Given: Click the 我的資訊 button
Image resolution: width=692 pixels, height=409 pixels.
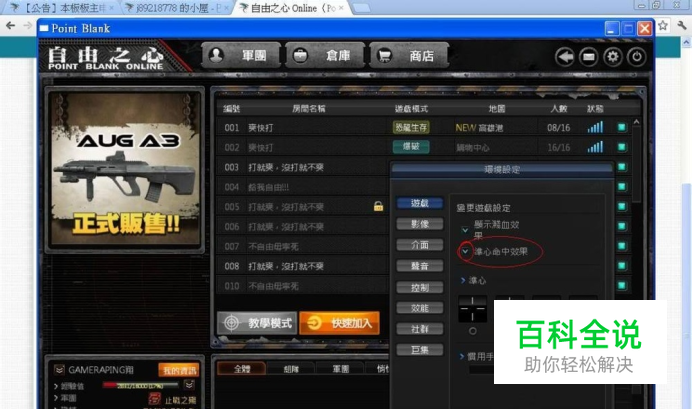Looking at the screenshot, I should coord(179,370).
